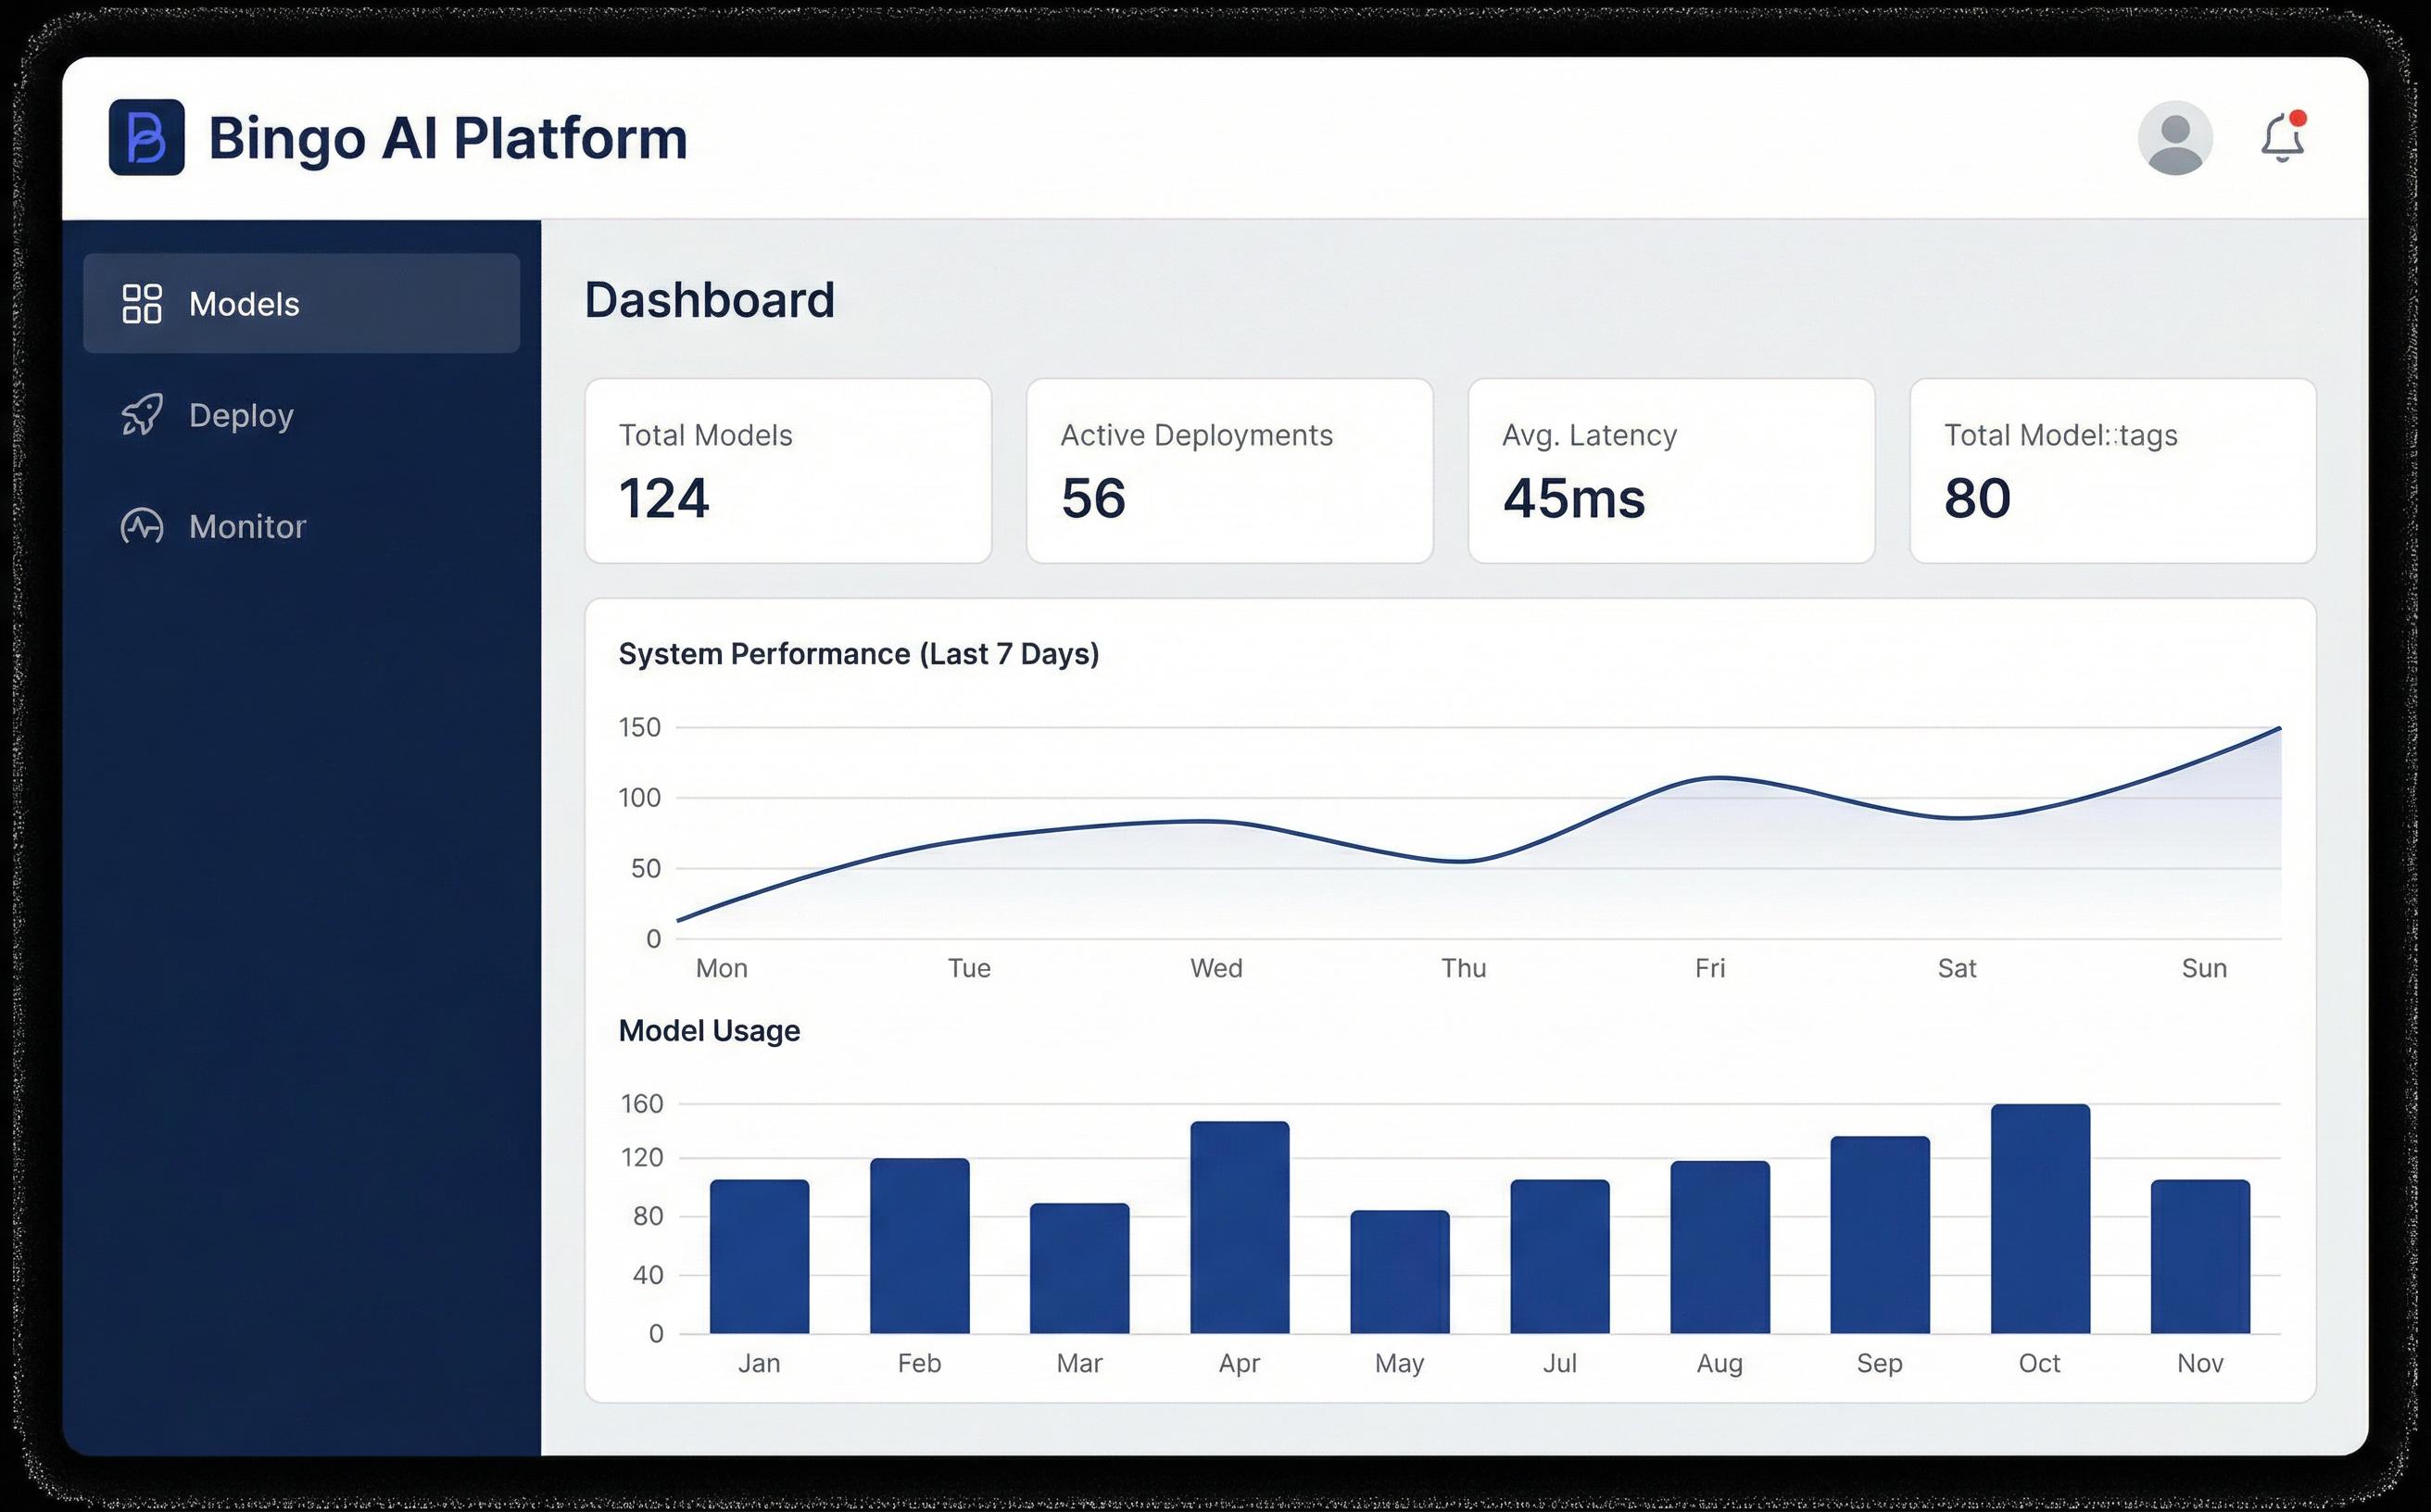Click the May bar in usage chart
The height and width of the screenshot is (1512, 2431).
1399,1271
